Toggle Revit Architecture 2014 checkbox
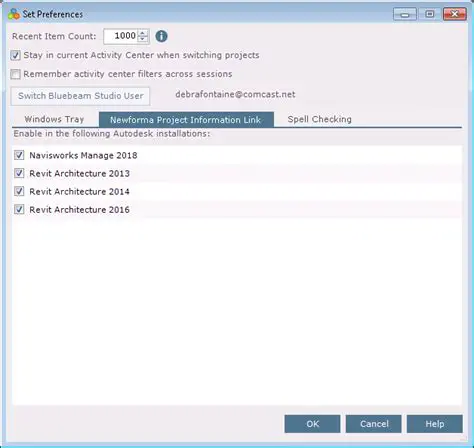474x448 pixels. coord(19,191)
